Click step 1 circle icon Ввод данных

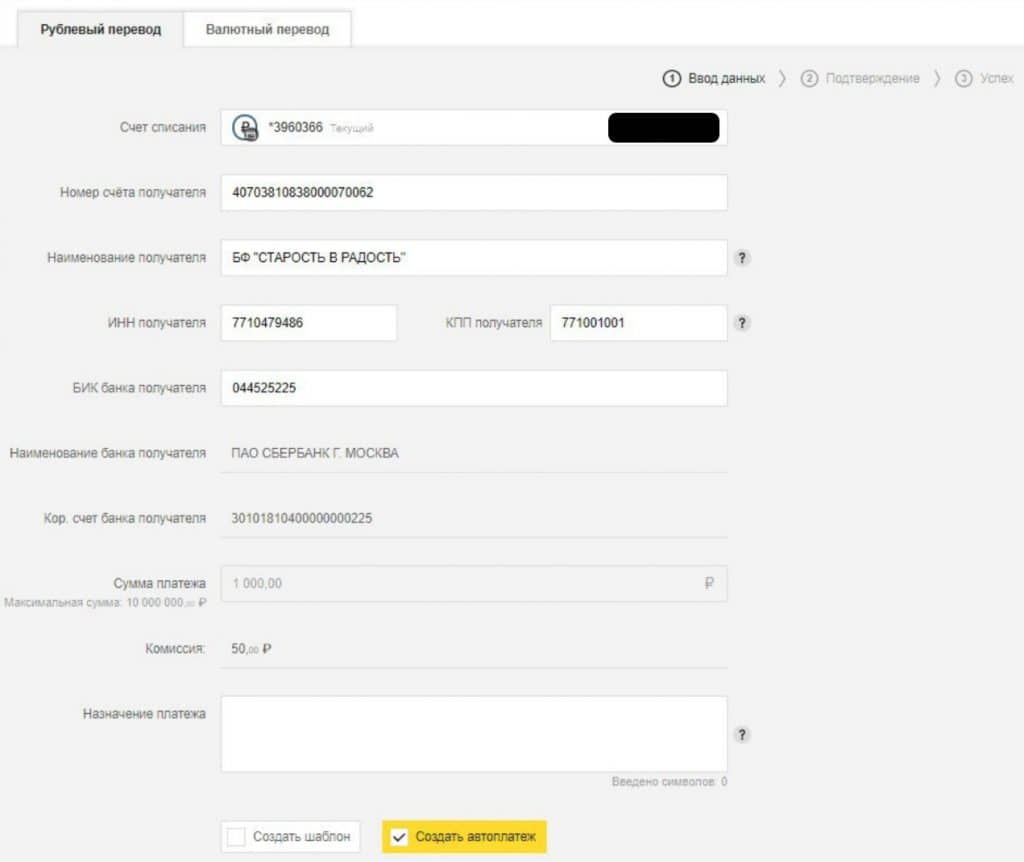pos(673,78)
